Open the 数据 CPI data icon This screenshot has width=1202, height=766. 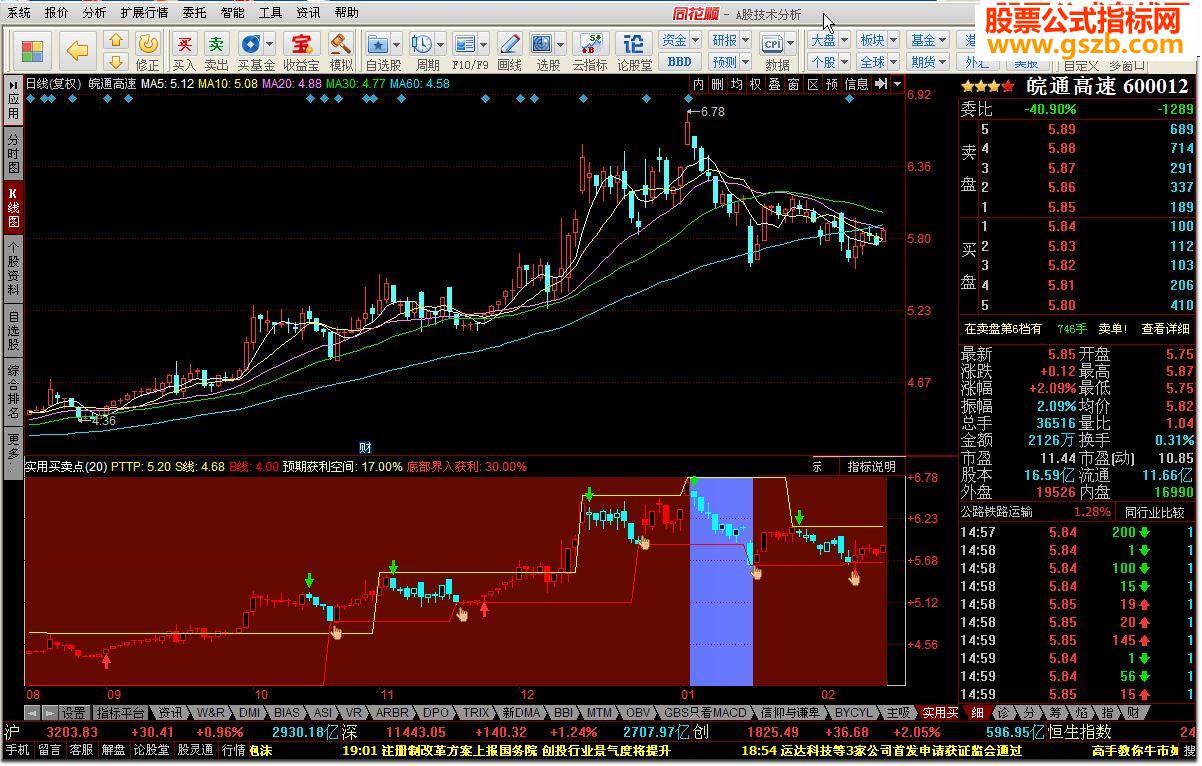pos(773,43)
